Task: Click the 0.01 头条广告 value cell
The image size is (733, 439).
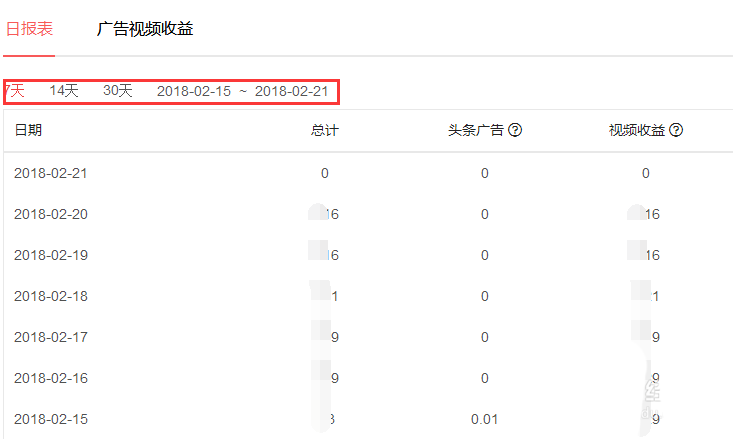Action: [x=484, y=419]
